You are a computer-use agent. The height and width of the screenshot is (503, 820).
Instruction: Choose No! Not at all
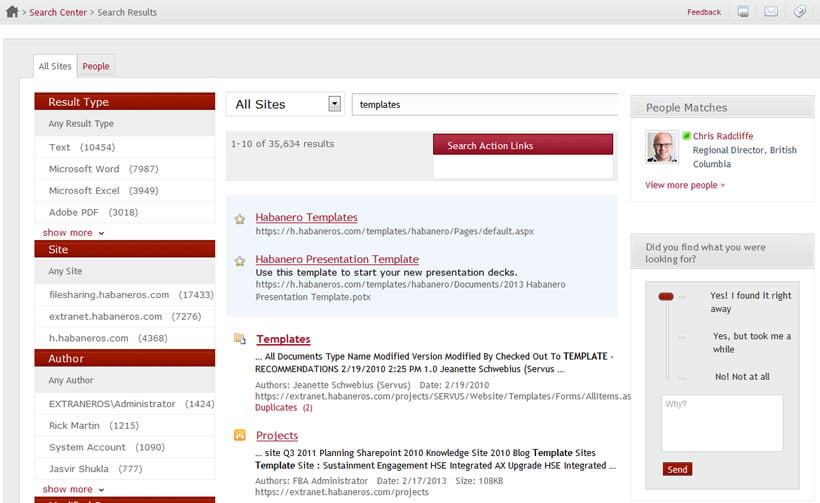point(742,376)
